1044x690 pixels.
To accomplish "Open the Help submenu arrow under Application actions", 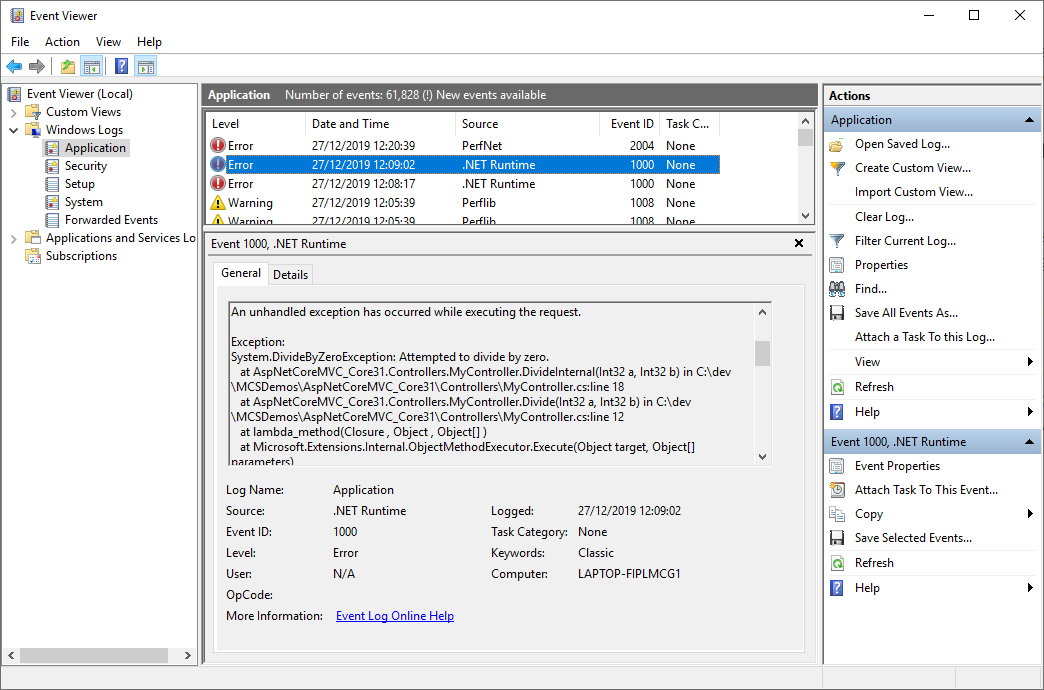I will (x=1031, y=412).
